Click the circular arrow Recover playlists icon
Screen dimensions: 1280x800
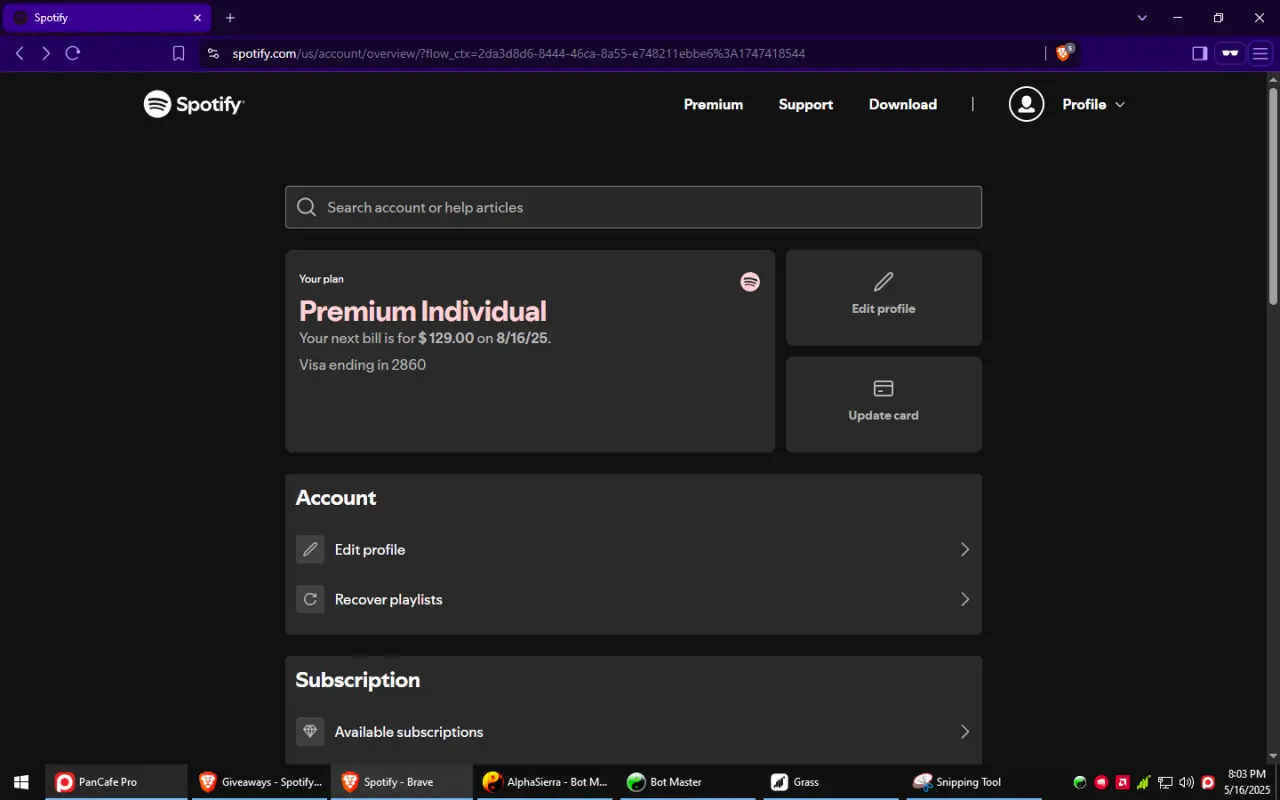point(310,599)
